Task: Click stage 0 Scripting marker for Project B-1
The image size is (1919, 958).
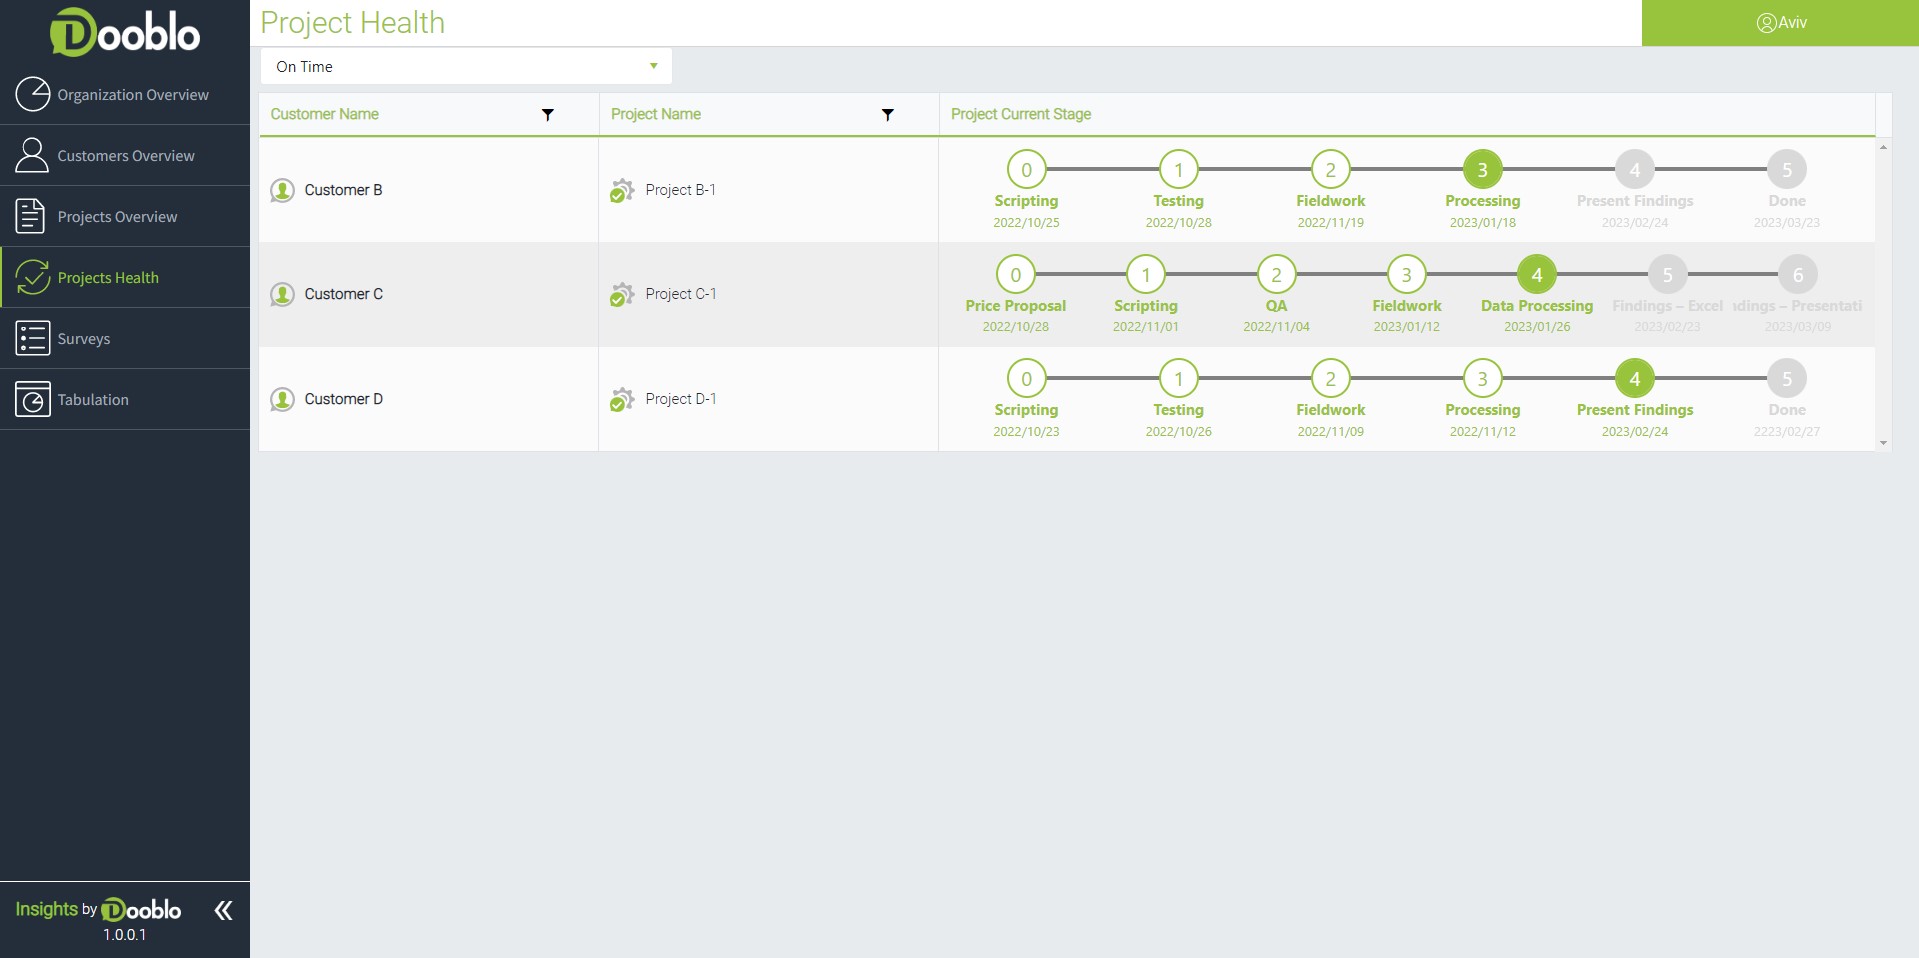Action: (1026, 170)
